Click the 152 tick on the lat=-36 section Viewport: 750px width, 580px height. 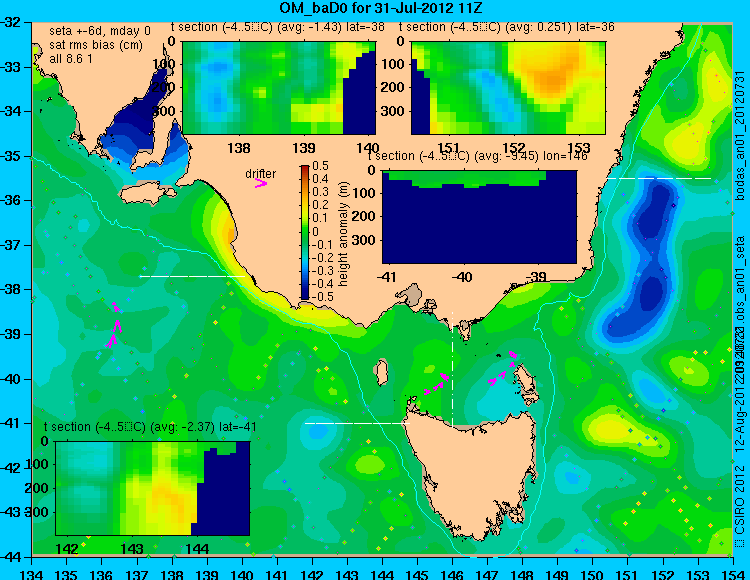coord(514,148)
